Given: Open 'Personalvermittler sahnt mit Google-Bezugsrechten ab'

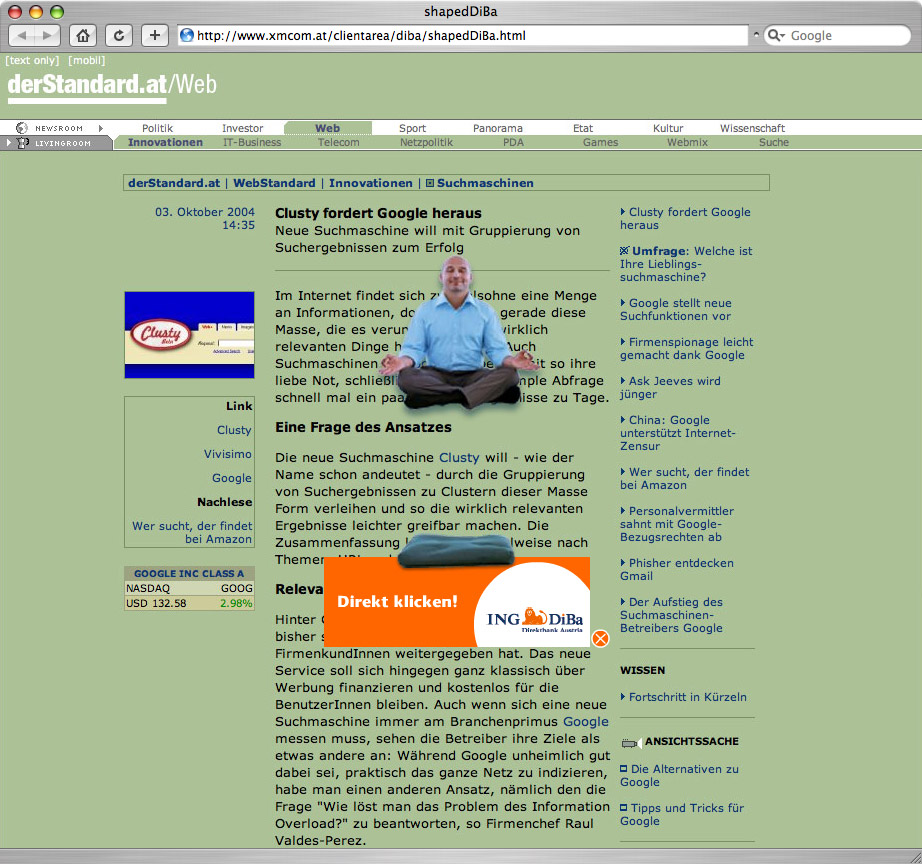Looking at the screenshot, I should click(x=677, y=524).
